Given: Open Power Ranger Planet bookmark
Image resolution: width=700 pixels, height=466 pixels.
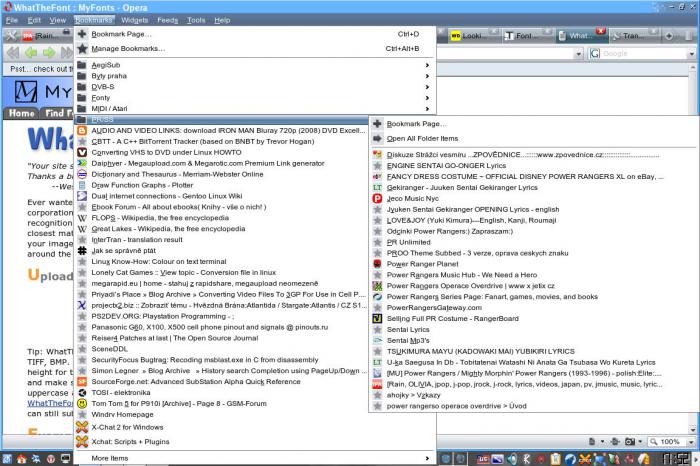Looking at the screenshot, I should 533,264.
